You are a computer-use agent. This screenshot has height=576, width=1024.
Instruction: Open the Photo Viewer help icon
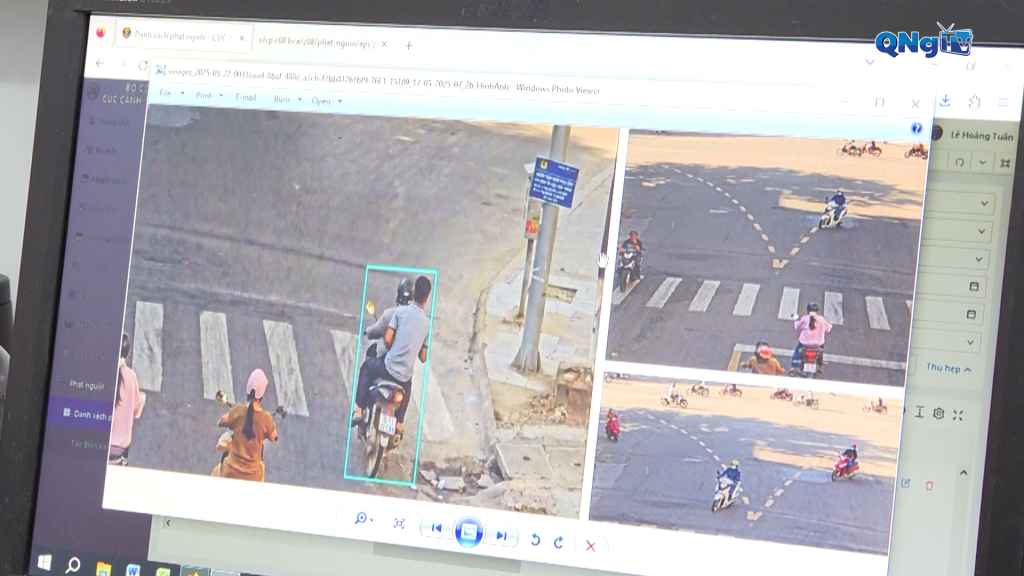coord(916,129)
